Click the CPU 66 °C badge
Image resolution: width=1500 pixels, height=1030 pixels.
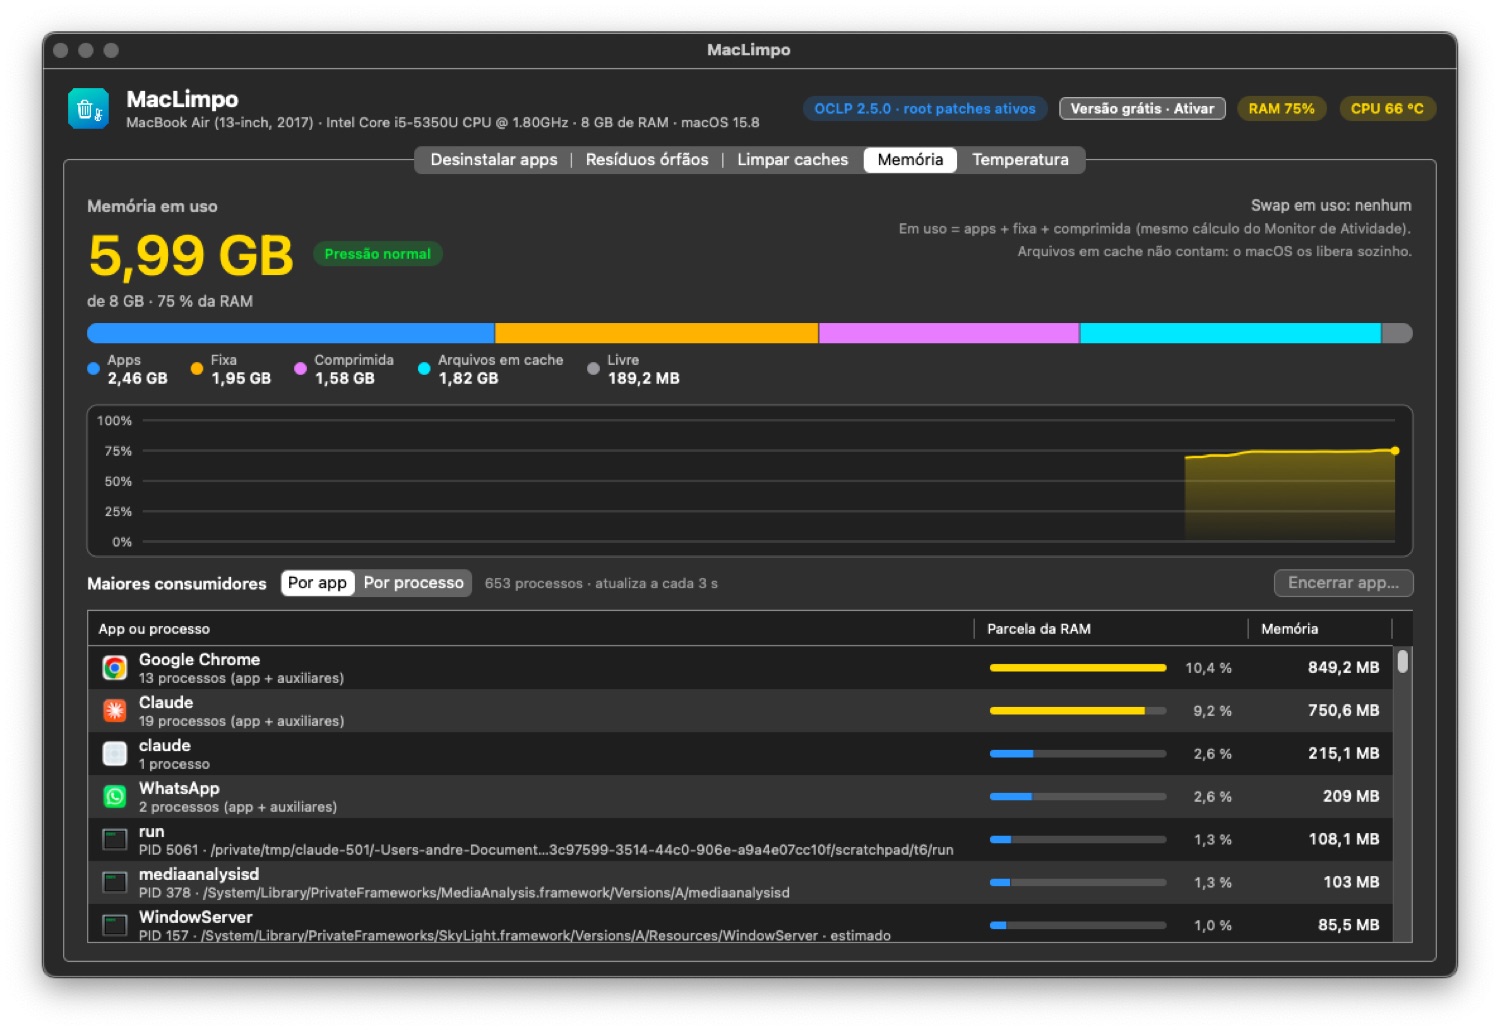pos(1387,109)
